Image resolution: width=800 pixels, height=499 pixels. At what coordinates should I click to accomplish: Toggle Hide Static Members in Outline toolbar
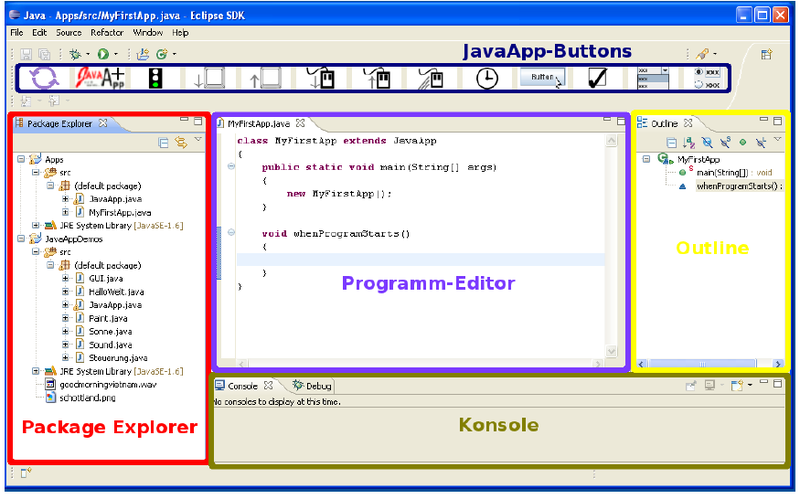click(x=725, y=142)
